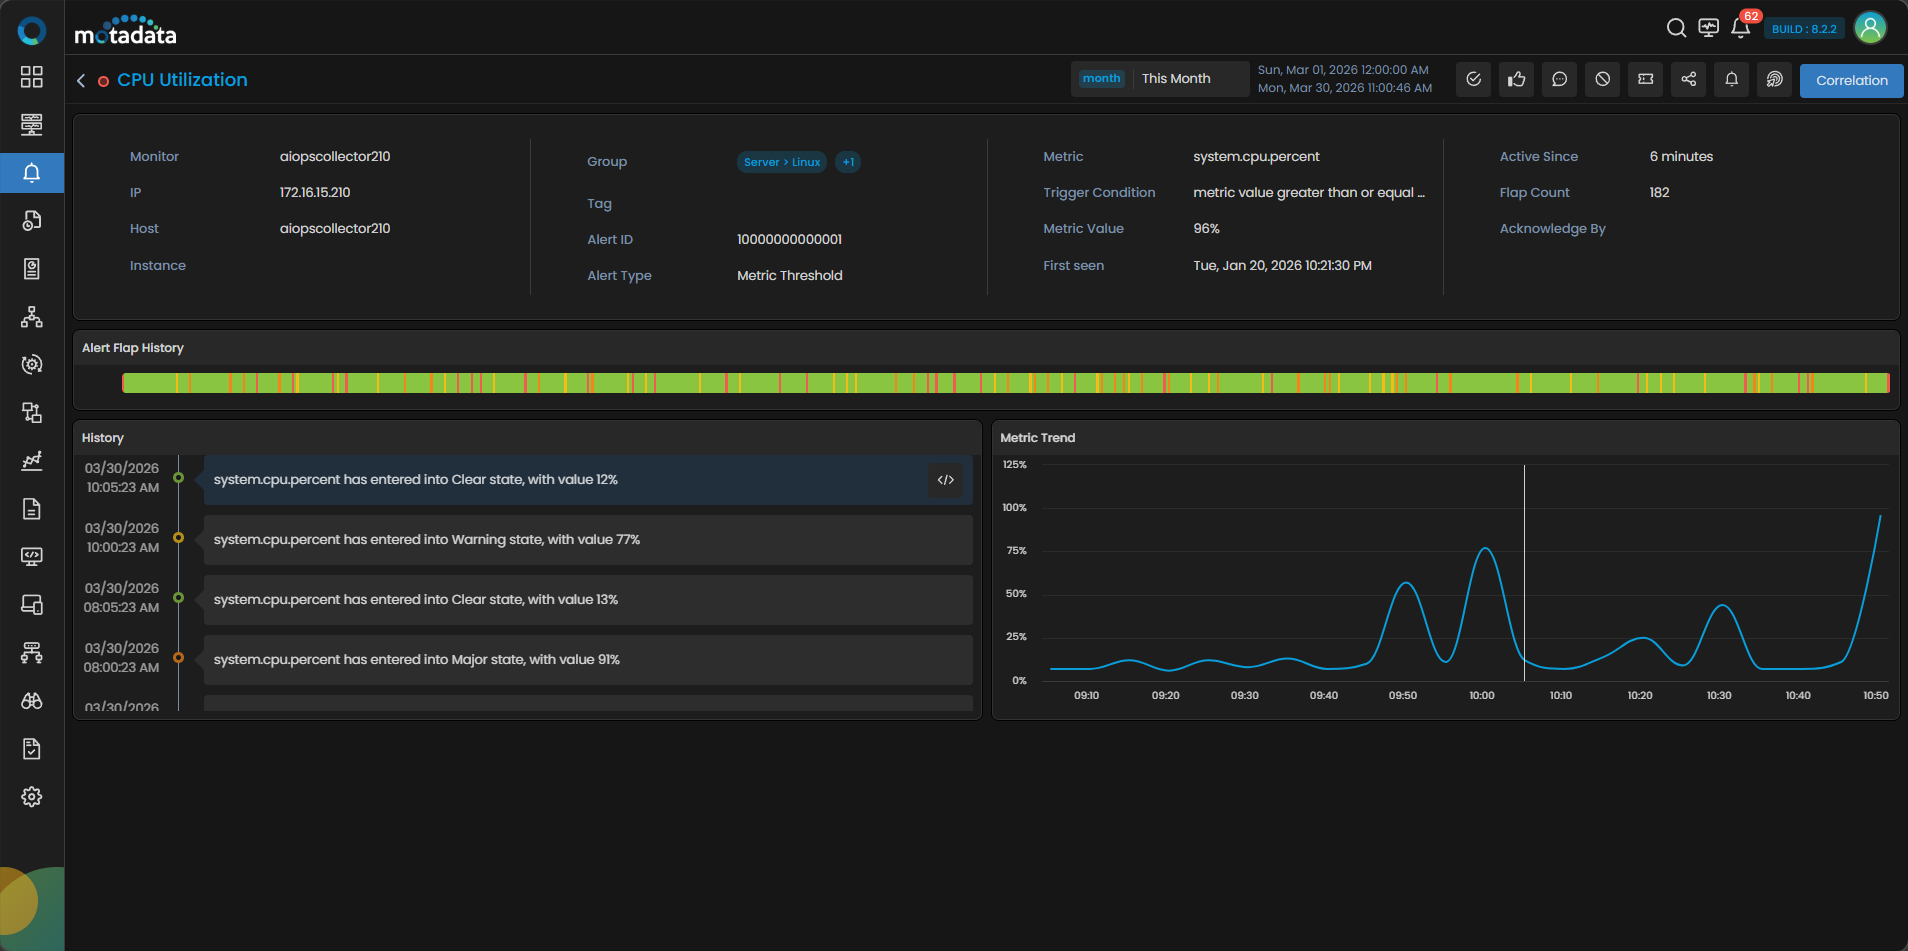This screenshot has width=1908, height=951.
Task: Open settings gear in left sidebar
Action: click(x=32, y=797)
